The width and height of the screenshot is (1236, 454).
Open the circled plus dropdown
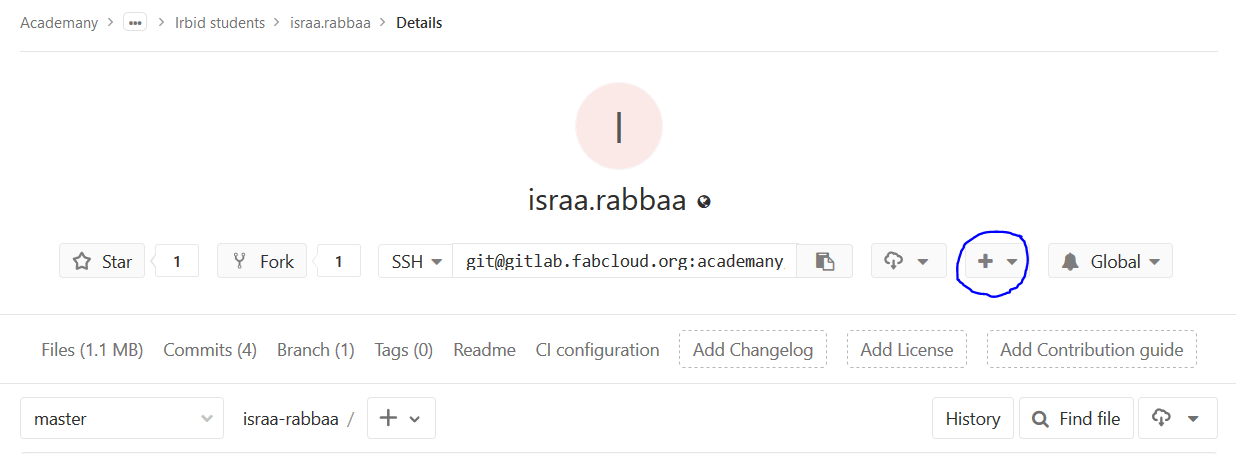click(996, 261)
